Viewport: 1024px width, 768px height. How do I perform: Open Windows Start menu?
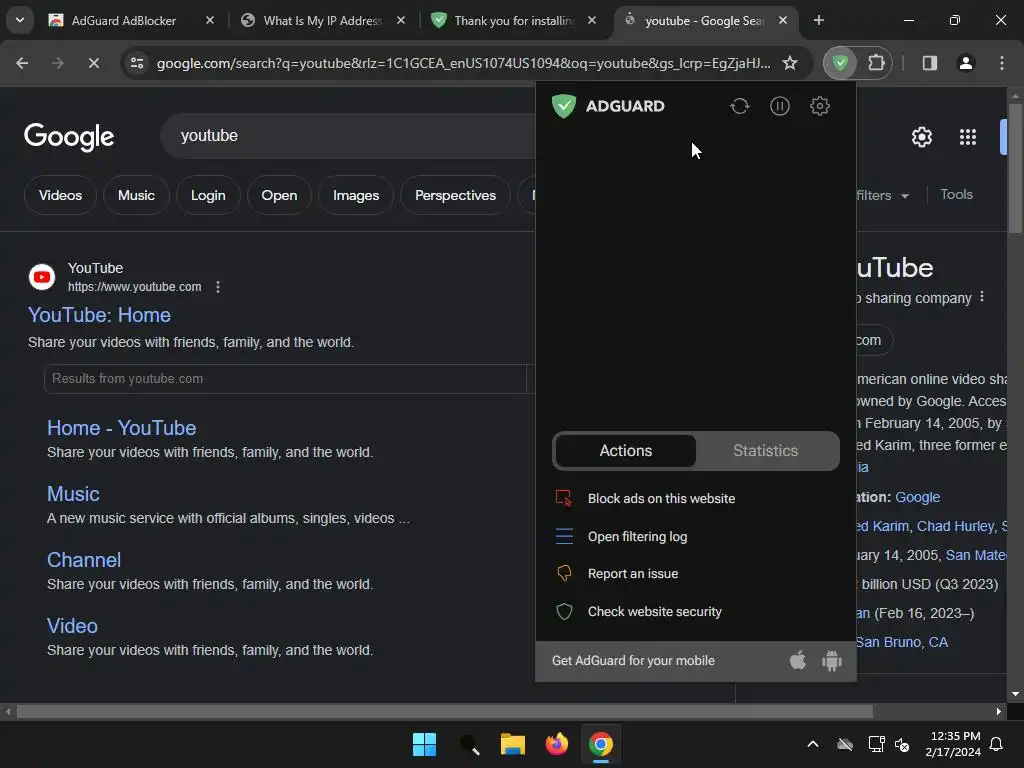click(424, 744)
